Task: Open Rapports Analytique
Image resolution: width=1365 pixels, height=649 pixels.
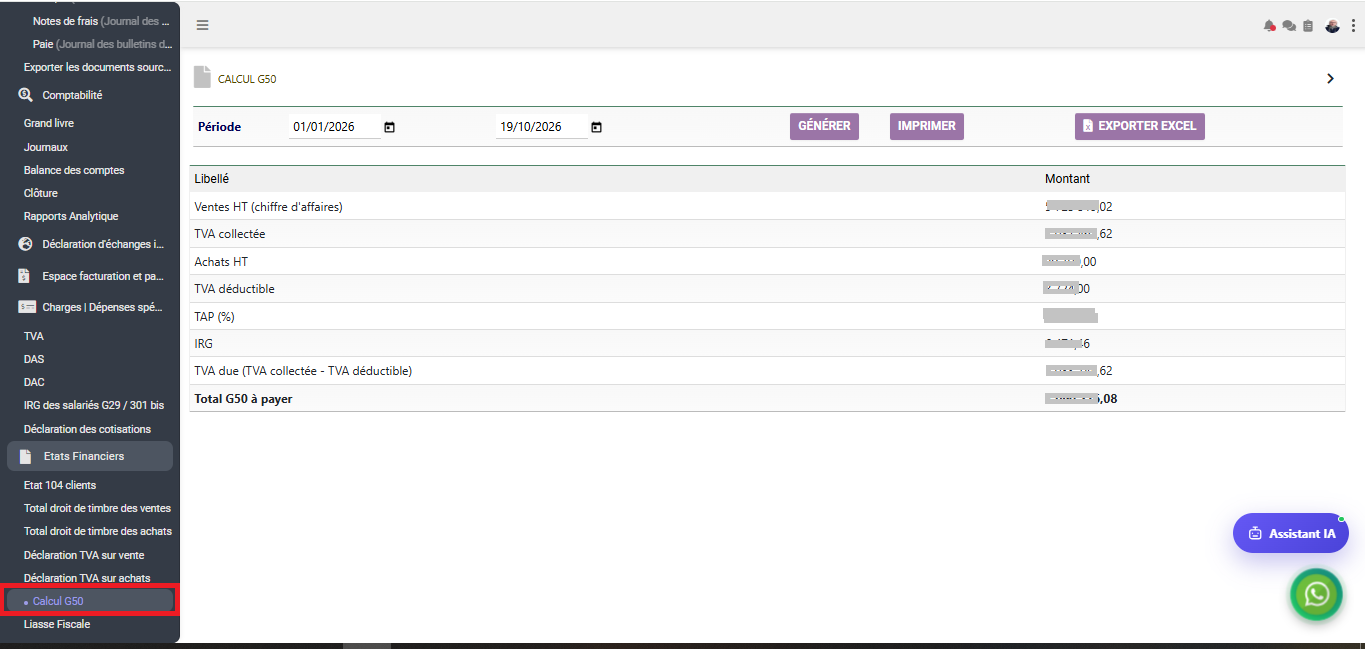Action: (x=71, y=216)
